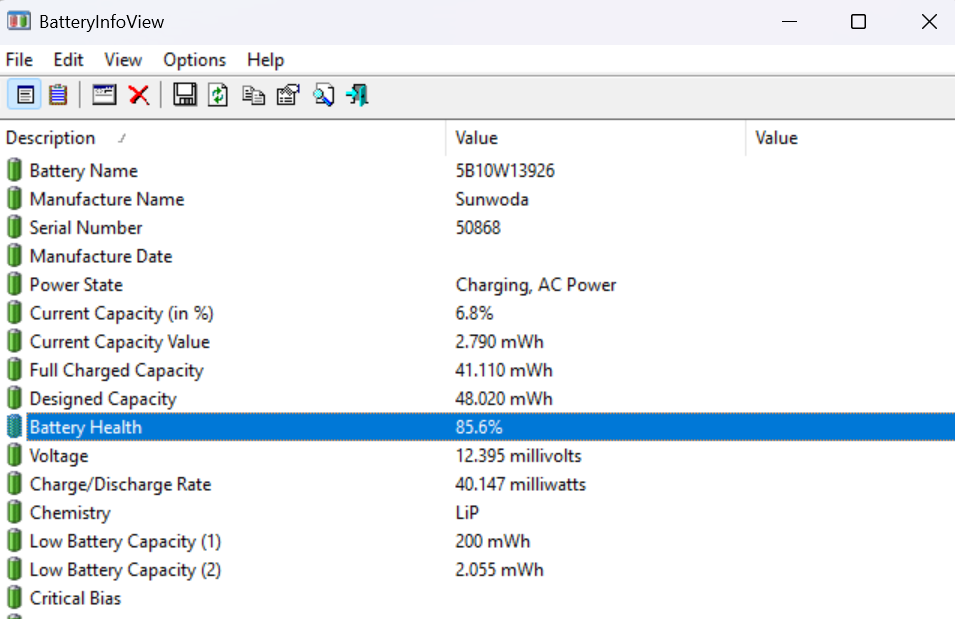The height and width of the screenshot is (619, 955).
Task: Select the Low Battery Capacity (1) label
Action: (125, 541)
